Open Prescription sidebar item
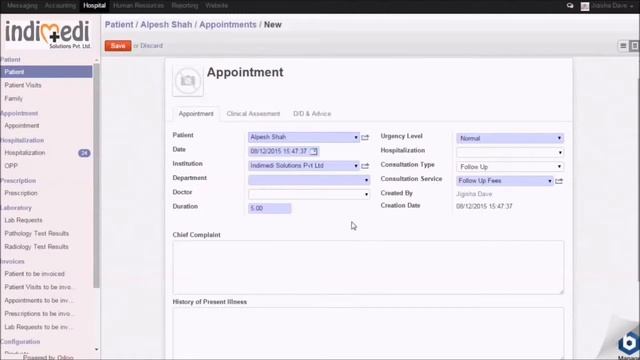 (21, 193)
